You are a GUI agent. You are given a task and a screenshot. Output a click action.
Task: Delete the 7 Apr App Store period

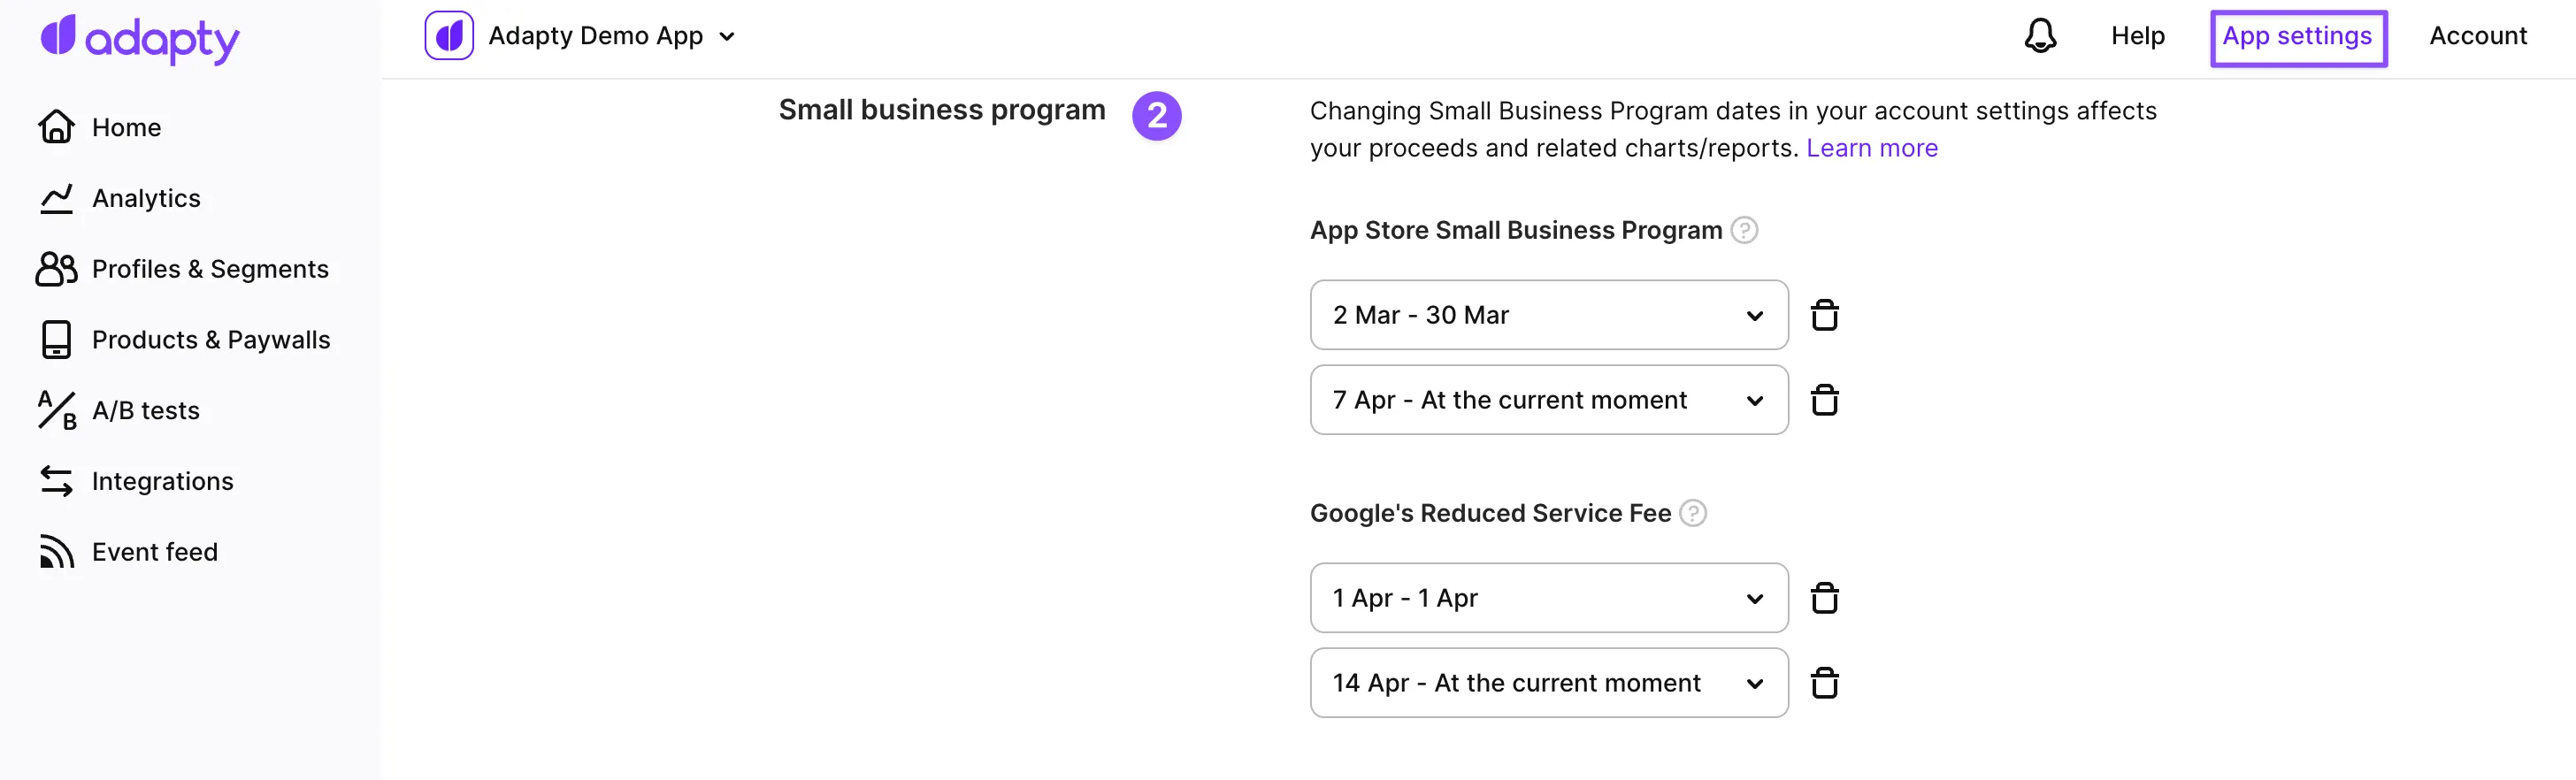[x=1824, y=400]
